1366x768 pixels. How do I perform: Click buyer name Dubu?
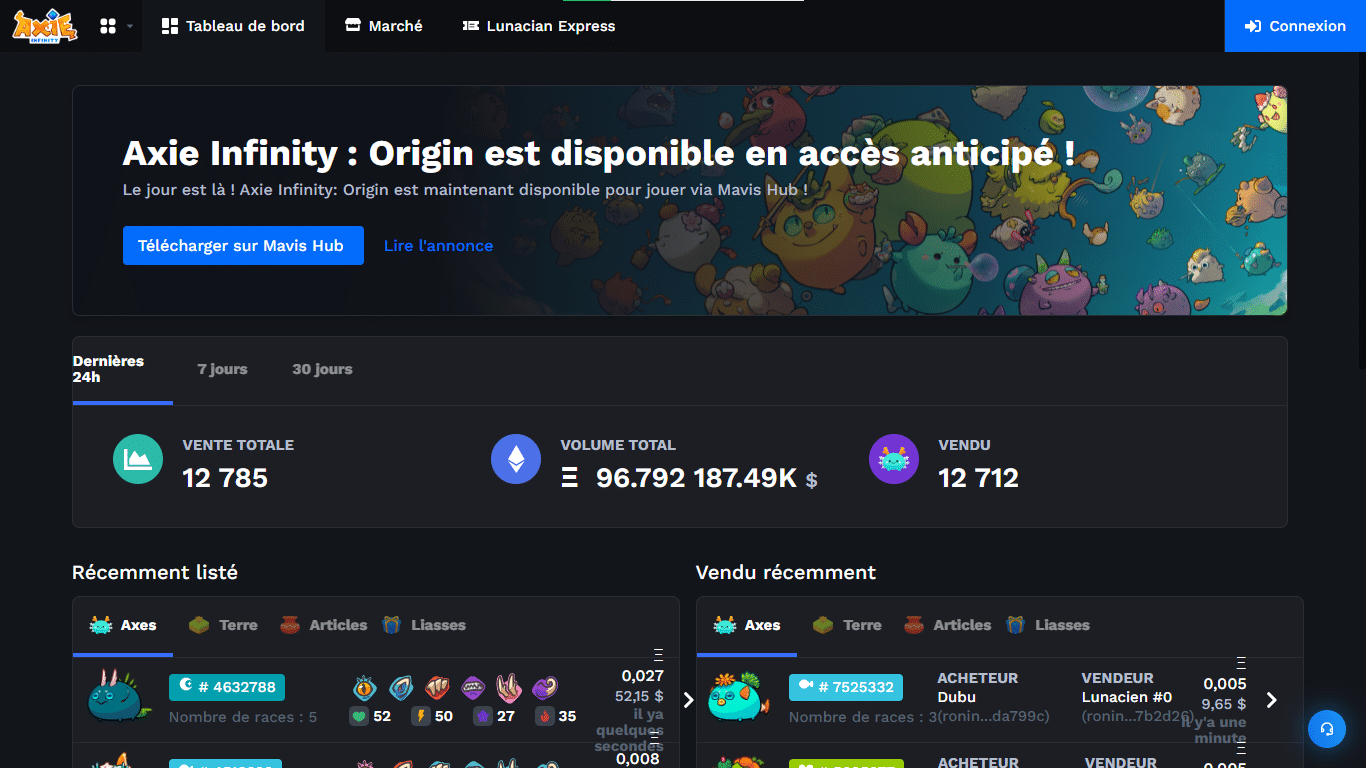point(956,697)
